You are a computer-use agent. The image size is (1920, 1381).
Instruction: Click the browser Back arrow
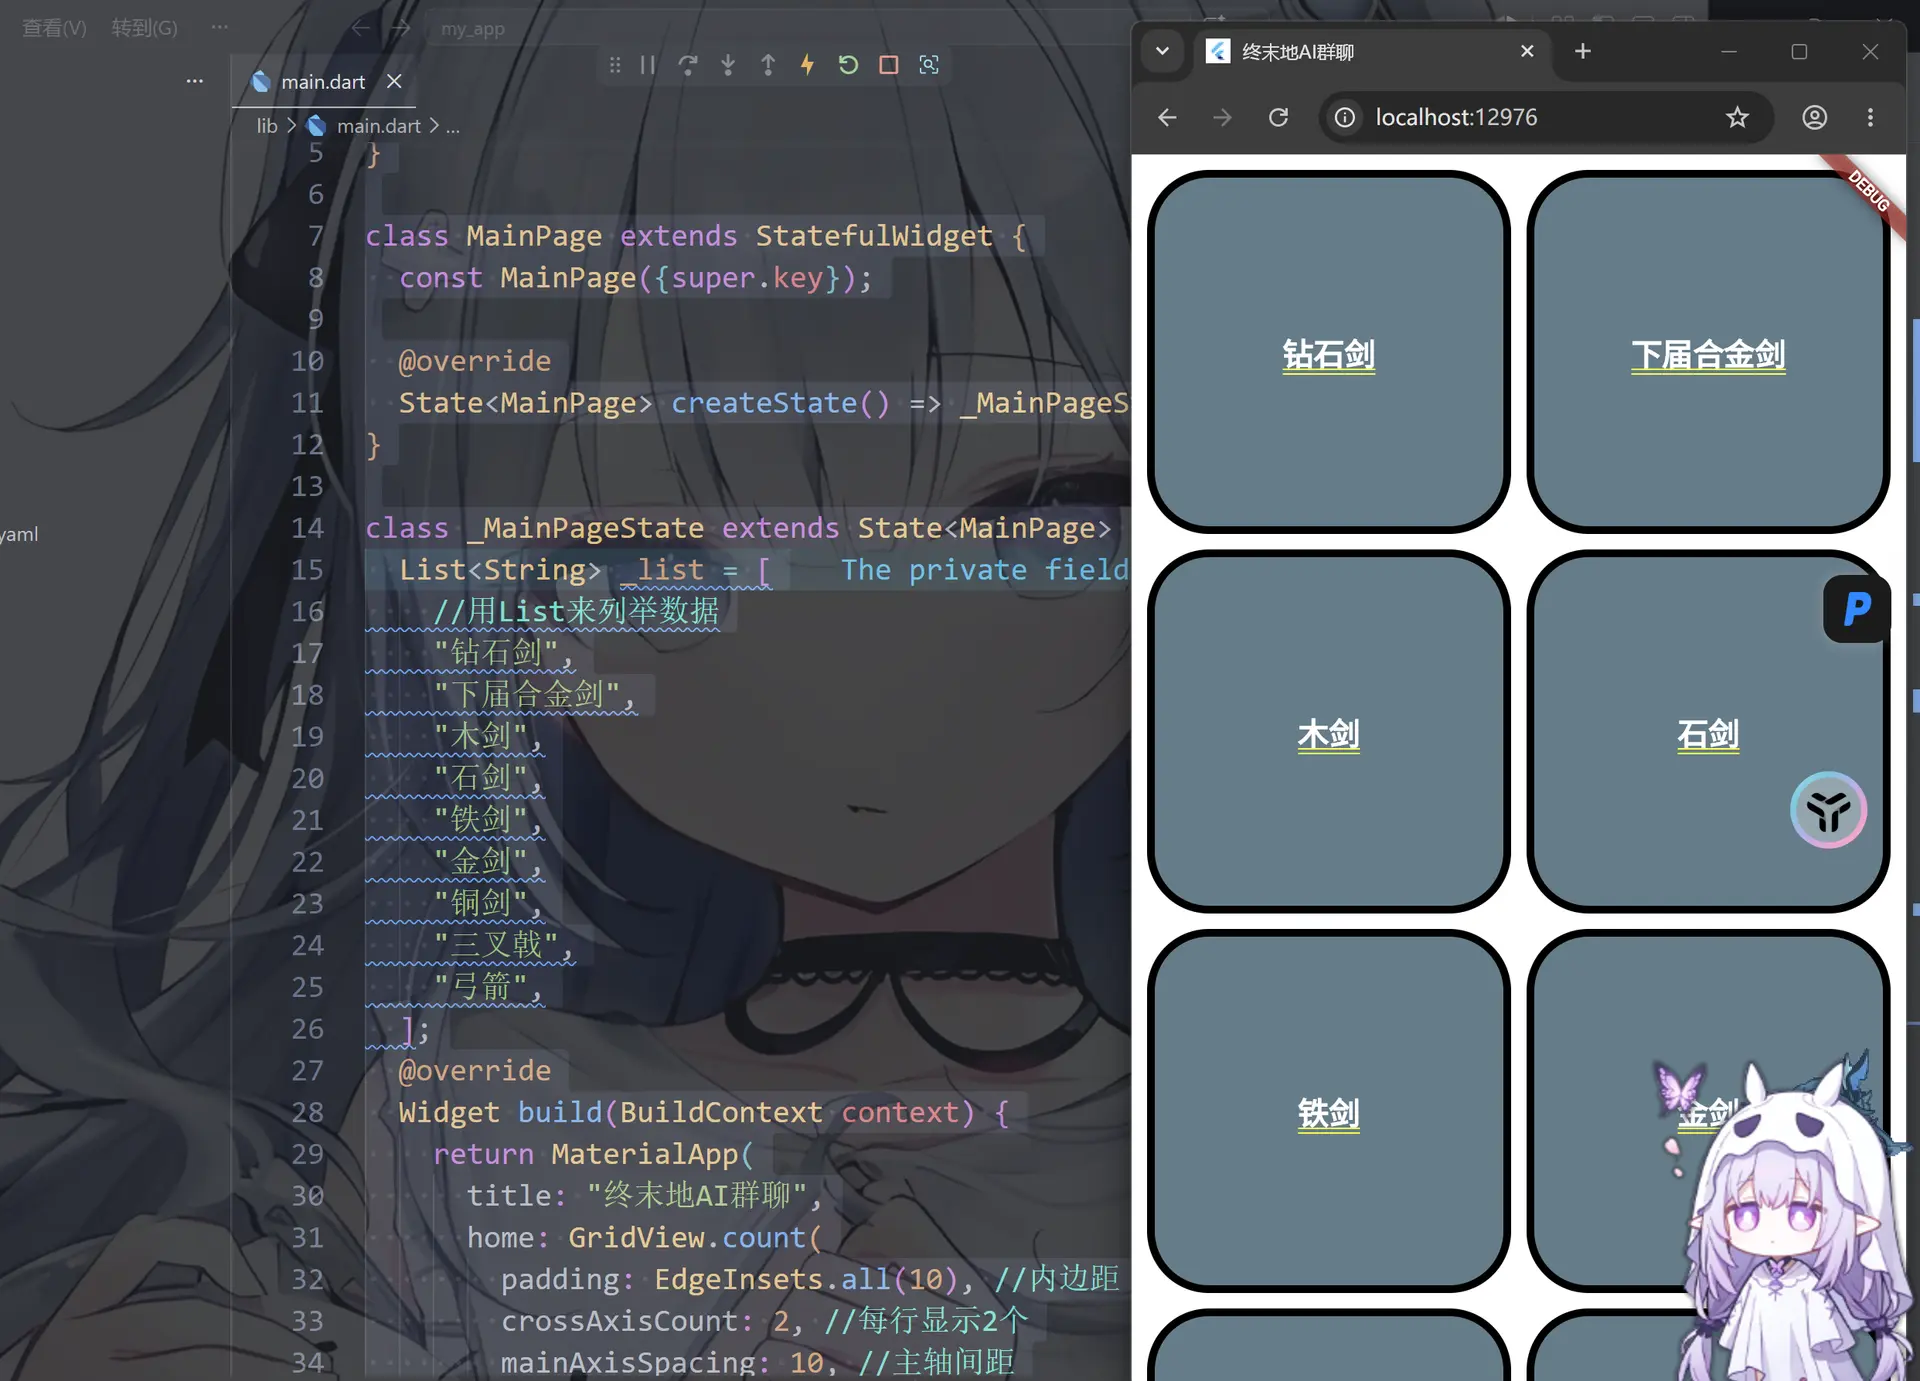coord(1167,117)
